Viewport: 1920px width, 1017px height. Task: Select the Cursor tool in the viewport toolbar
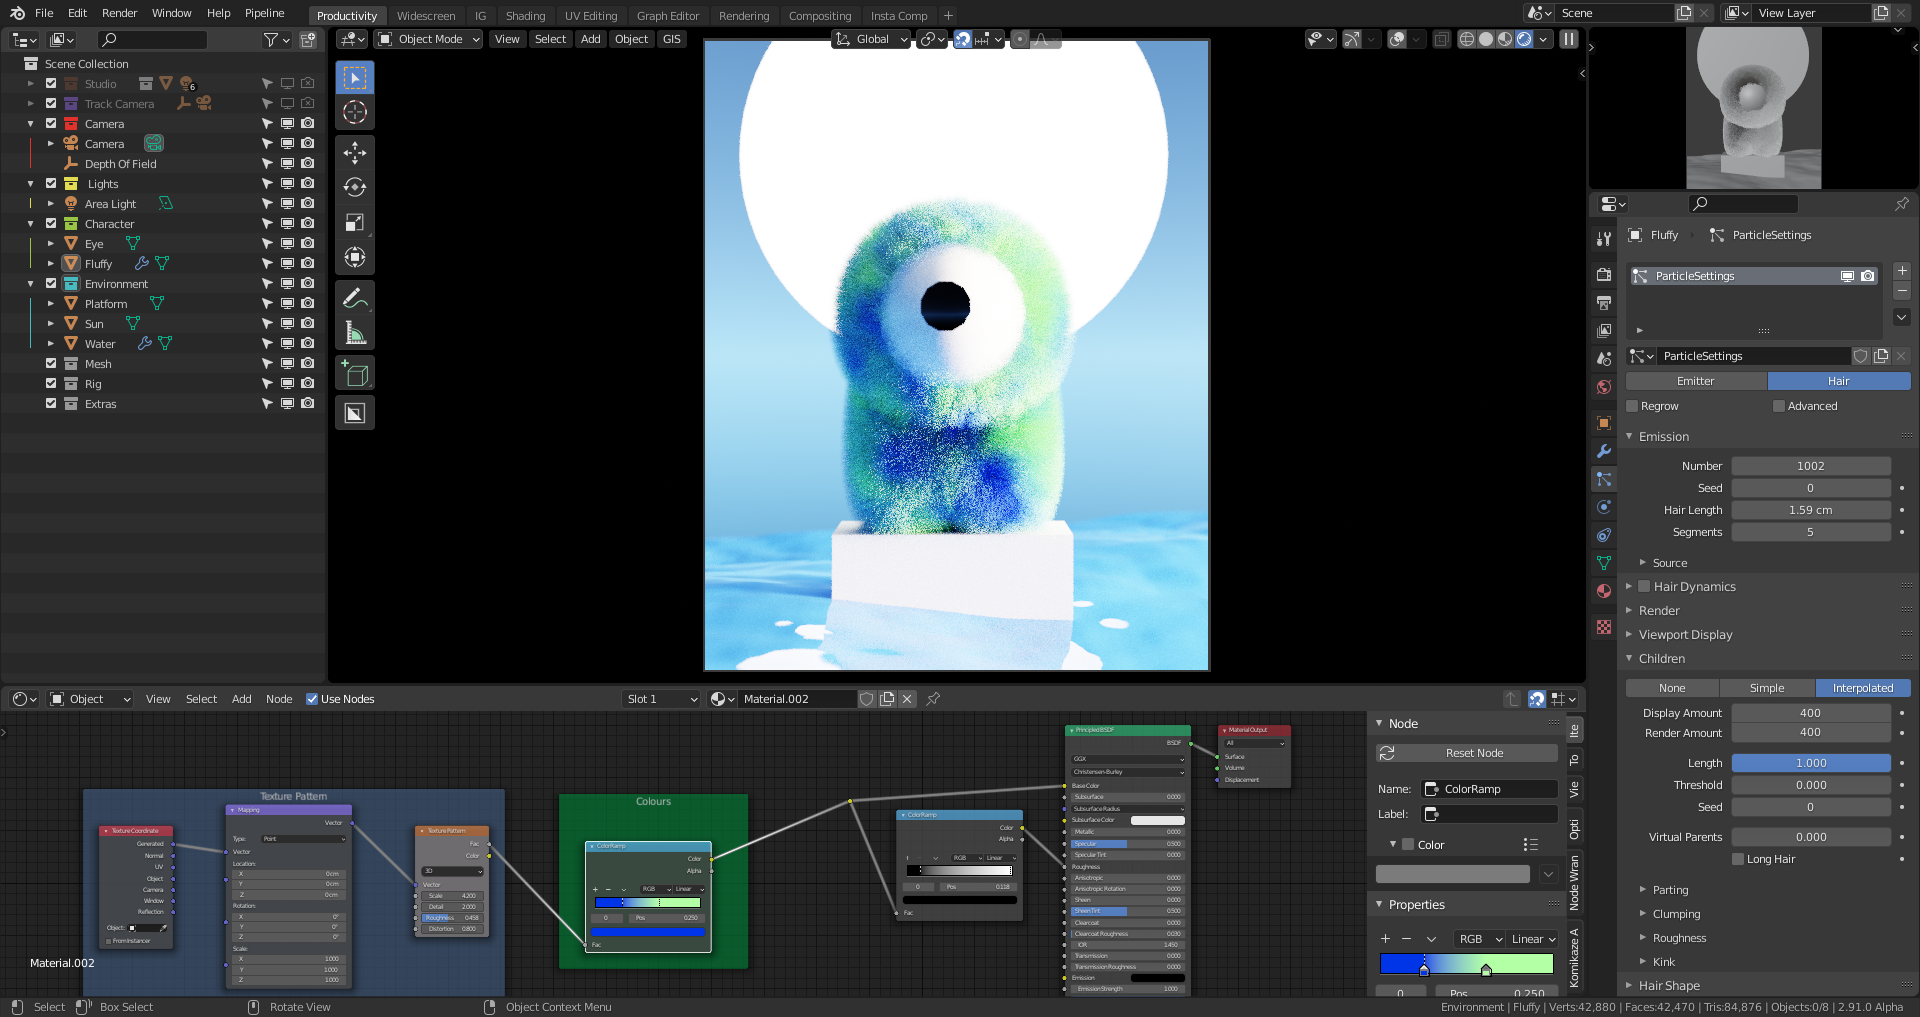[355, 112]
